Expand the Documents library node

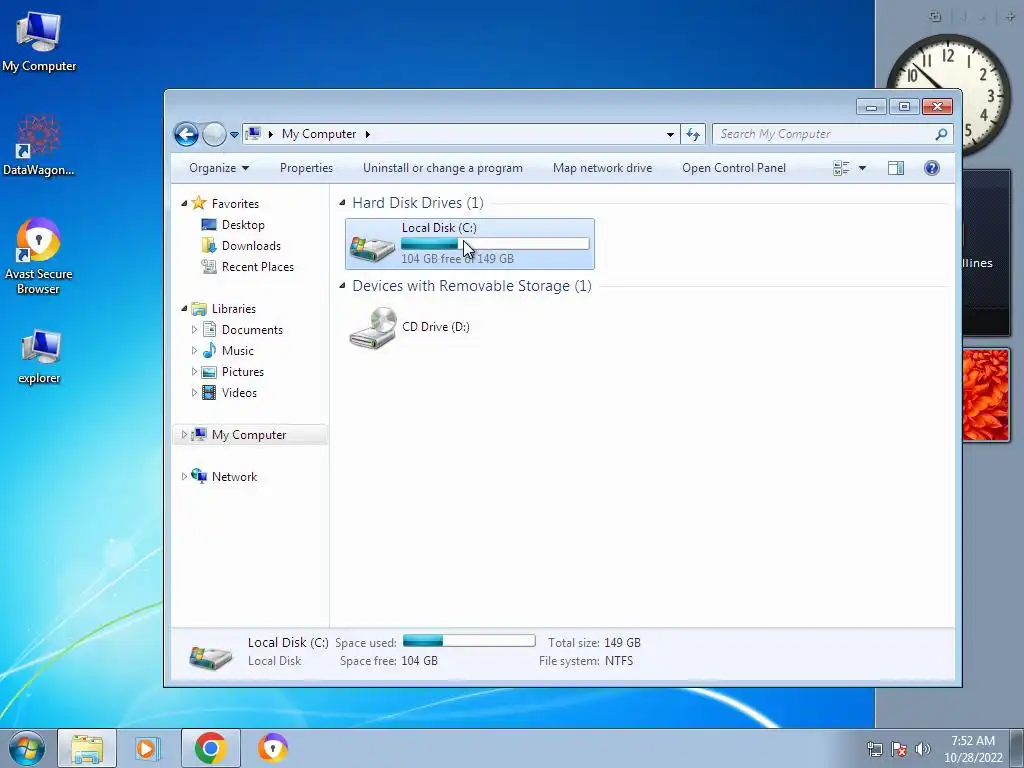[194, 330]
